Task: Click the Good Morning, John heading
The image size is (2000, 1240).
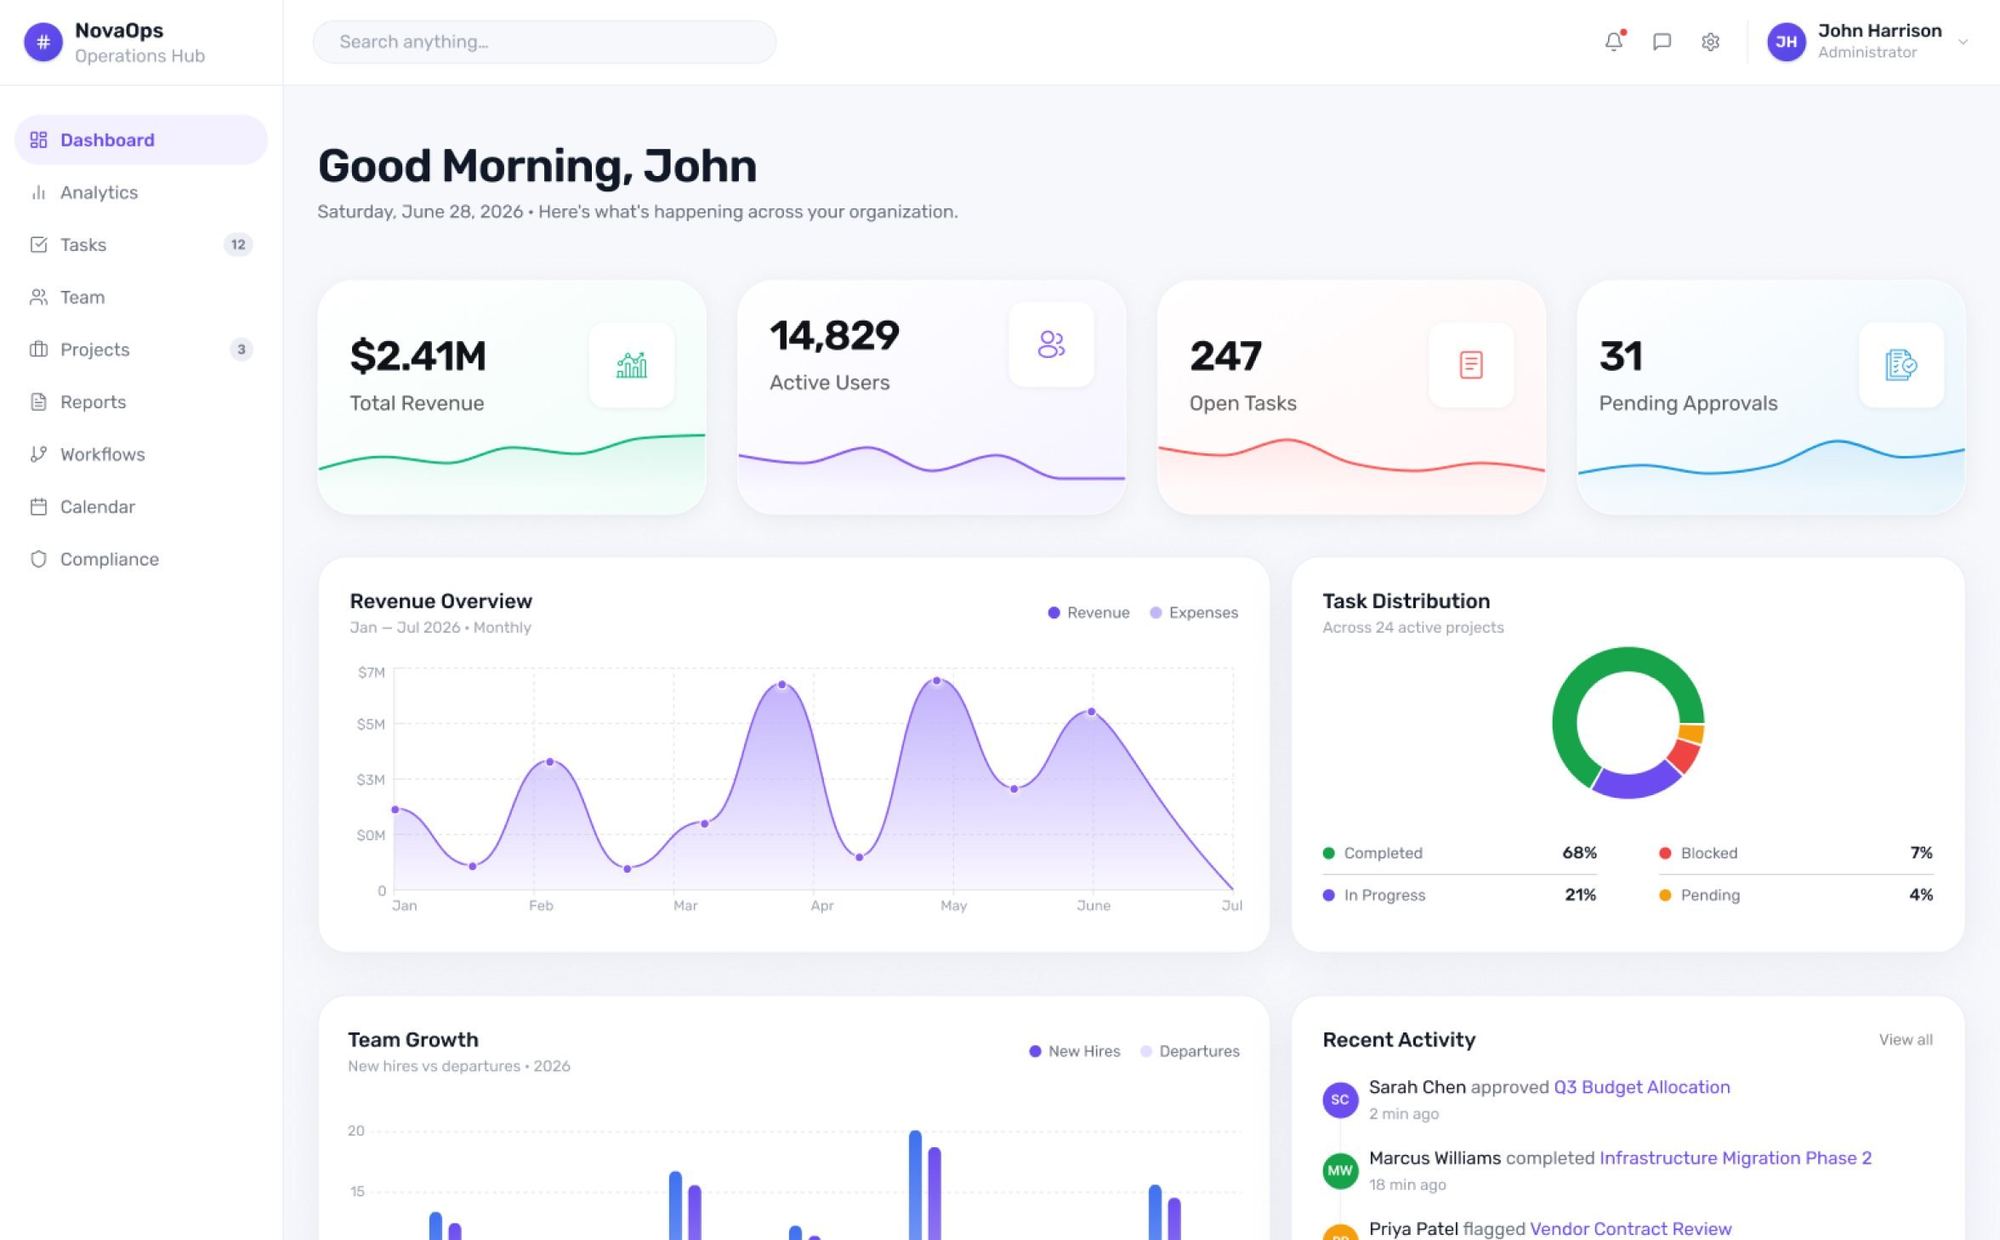Action: click(x=537, y=166)
